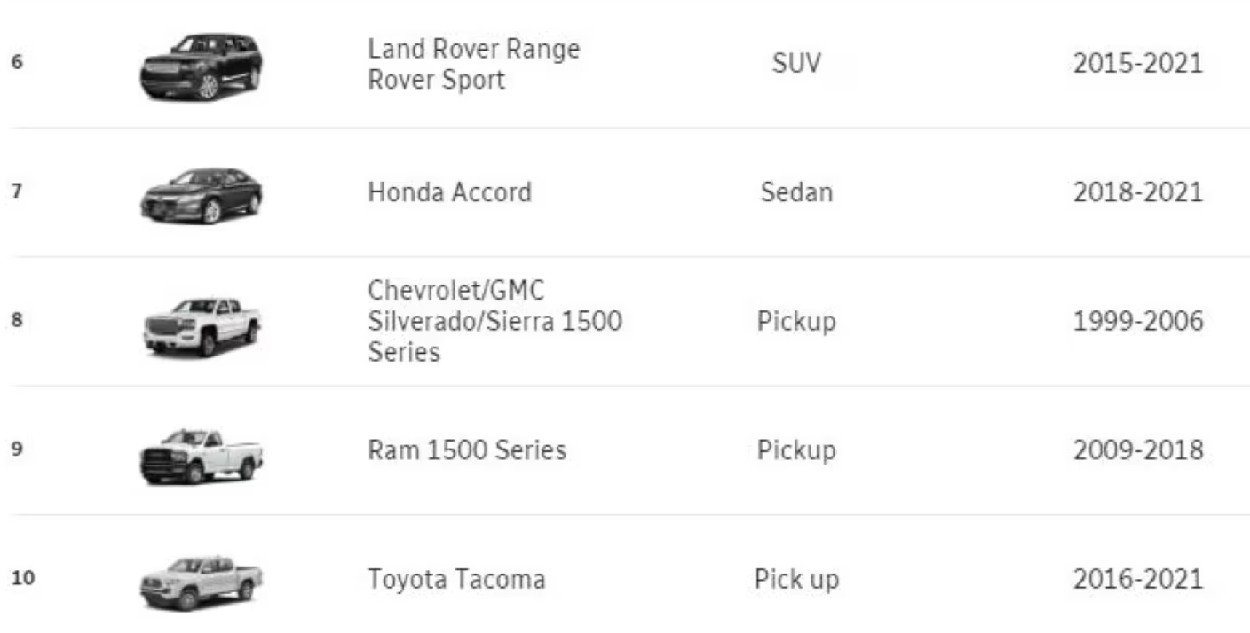This screenshot has width=1250, height=633.
Task: Click the Ram 1500 truck image
Action: tap(201, 455)
